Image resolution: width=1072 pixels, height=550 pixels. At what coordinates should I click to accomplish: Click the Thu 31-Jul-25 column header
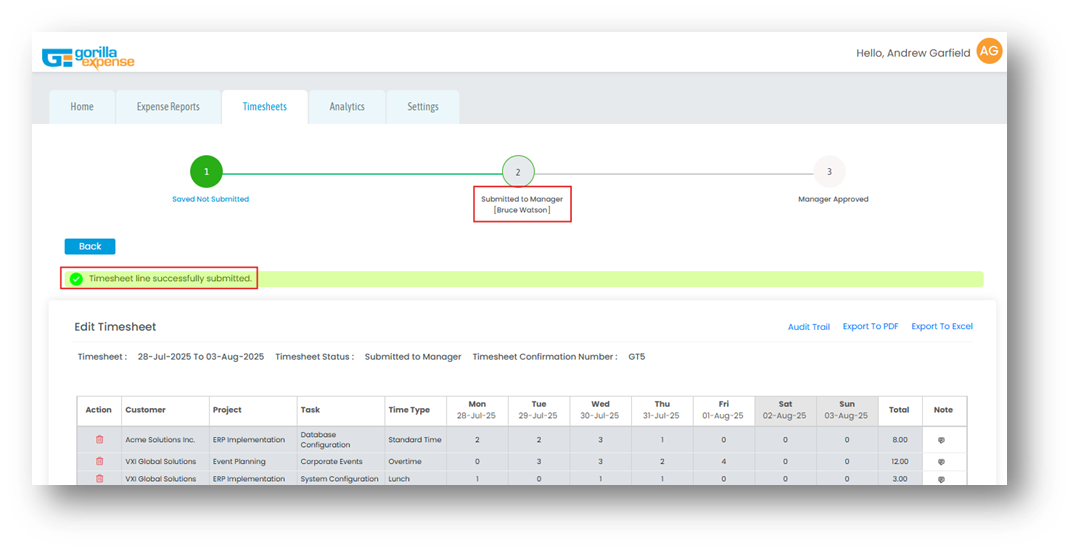click(662, 410)
